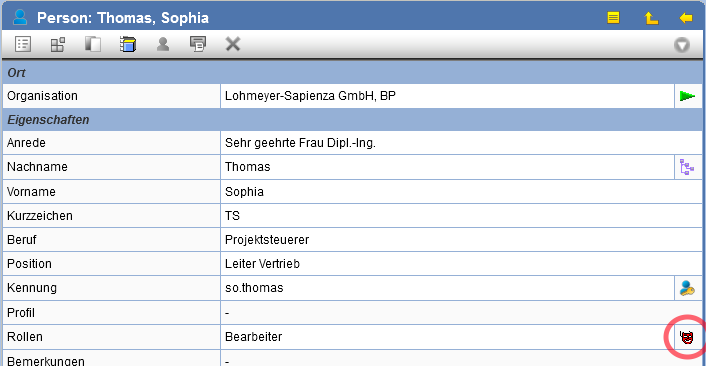Click the gray person silhouette toolbar icon
This screenshot has height=366, width=706.
point(163,44)
